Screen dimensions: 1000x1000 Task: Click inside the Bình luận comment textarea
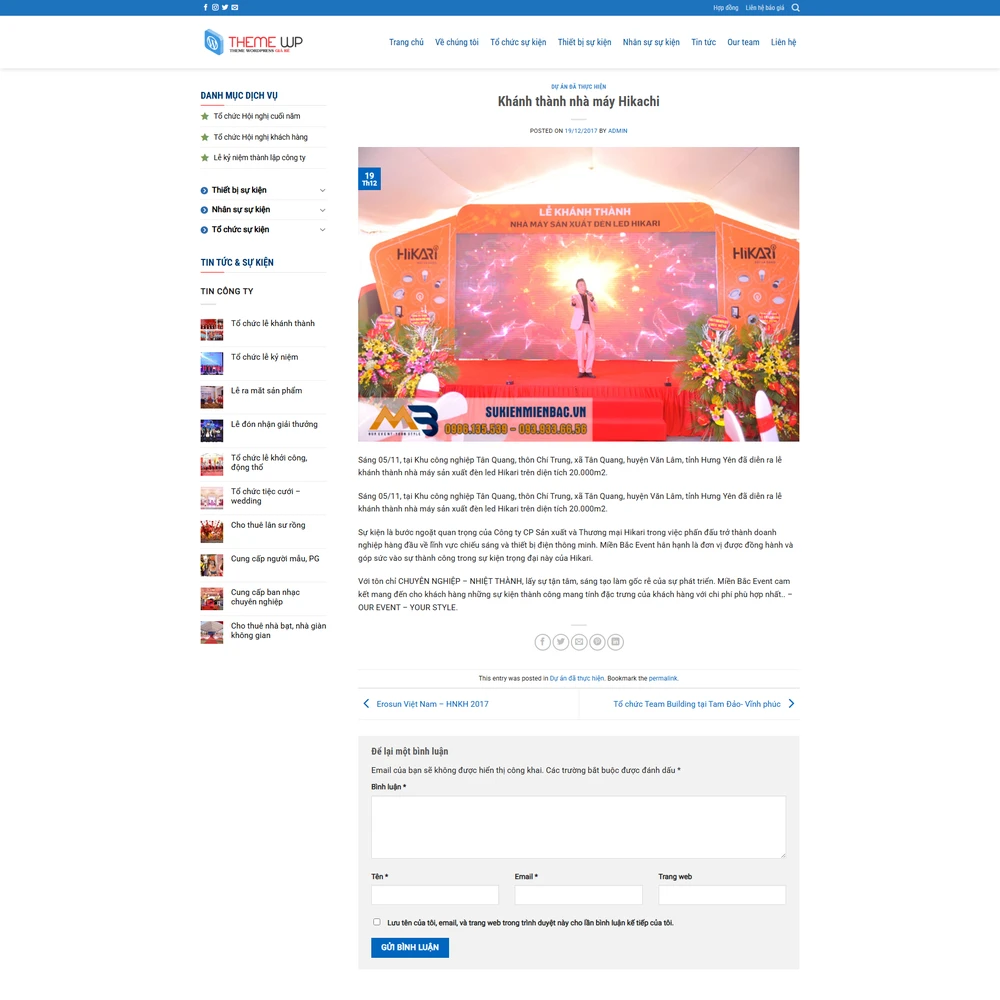(x=578, y=827)
